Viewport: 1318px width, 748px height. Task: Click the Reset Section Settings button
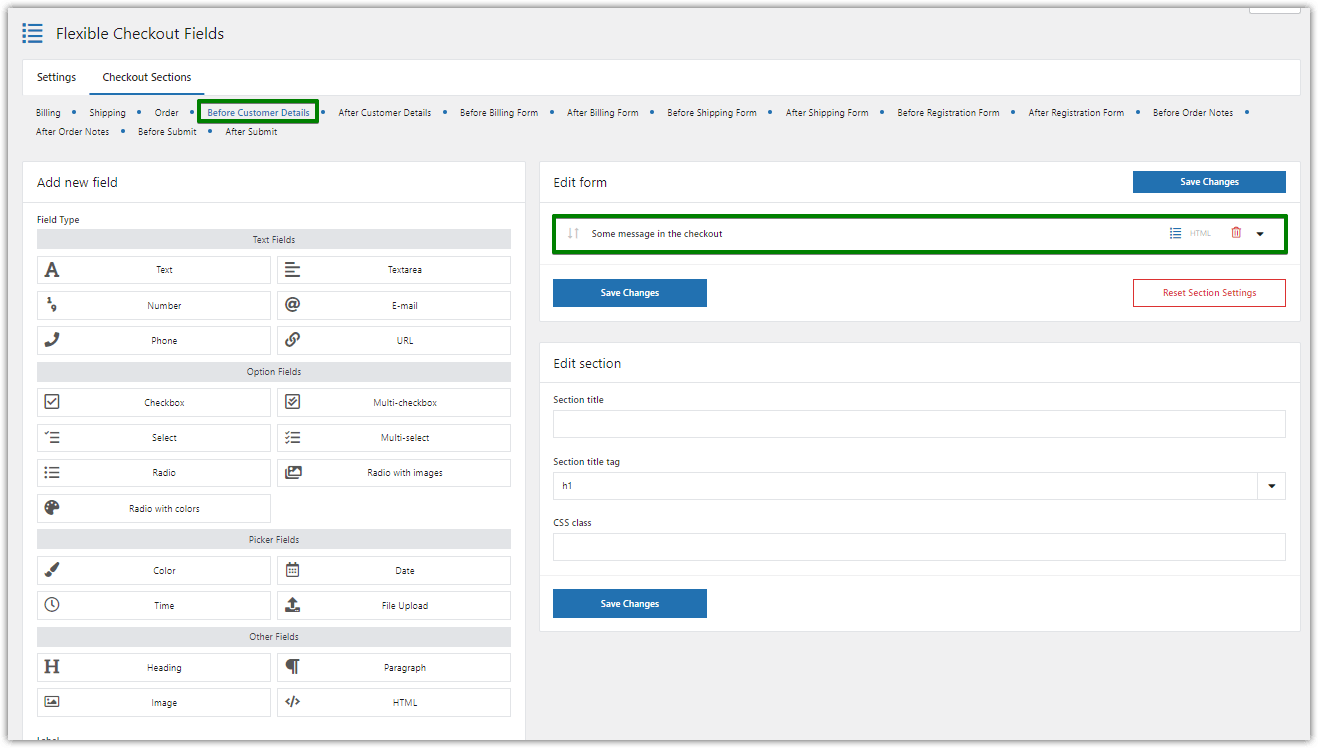pyautogui.click(x=1209, y=293)
